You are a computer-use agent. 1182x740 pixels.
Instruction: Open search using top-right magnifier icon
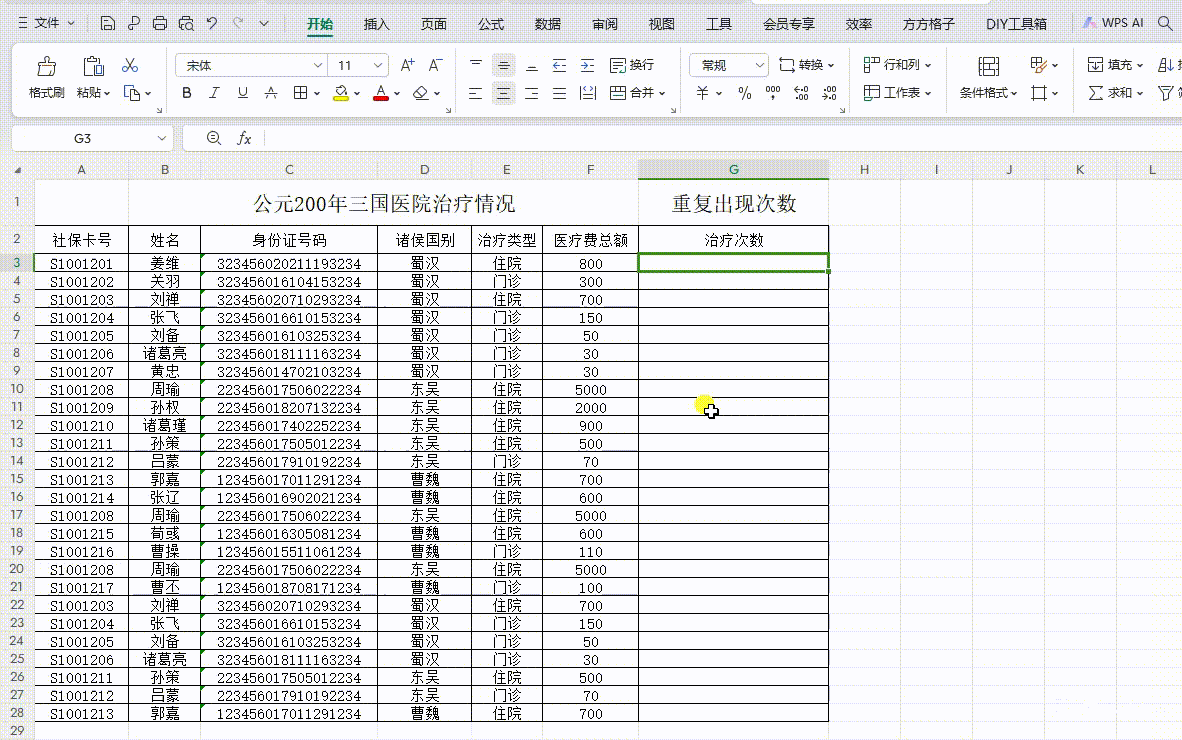tap(1165, 23)
